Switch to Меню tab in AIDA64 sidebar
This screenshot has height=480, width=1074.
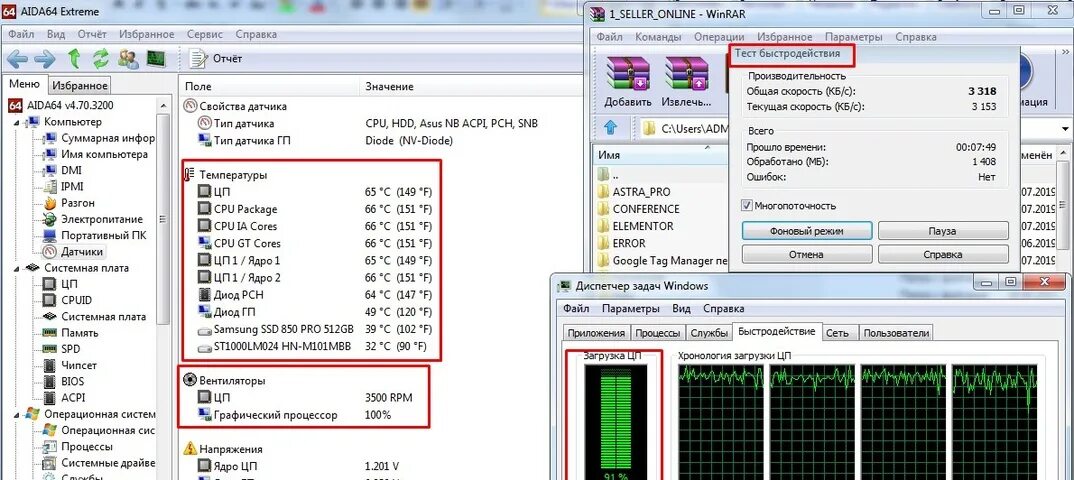(x=24, y=84)
